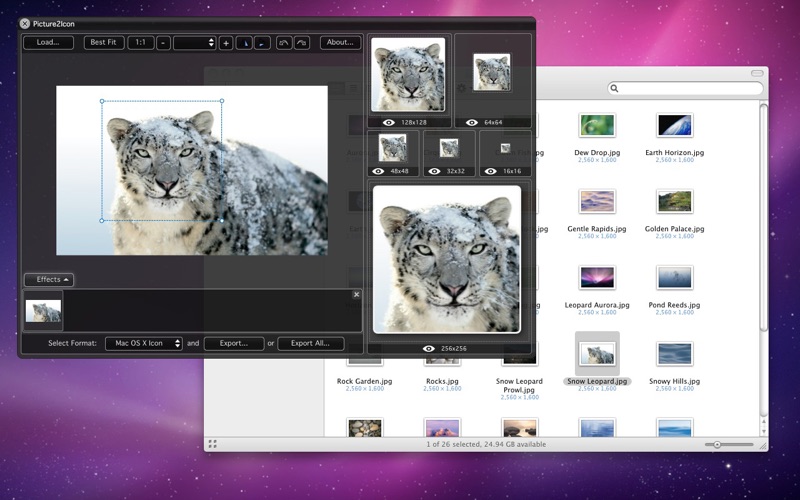Toggle visibility of 256x256 icon size

[429, 348]
